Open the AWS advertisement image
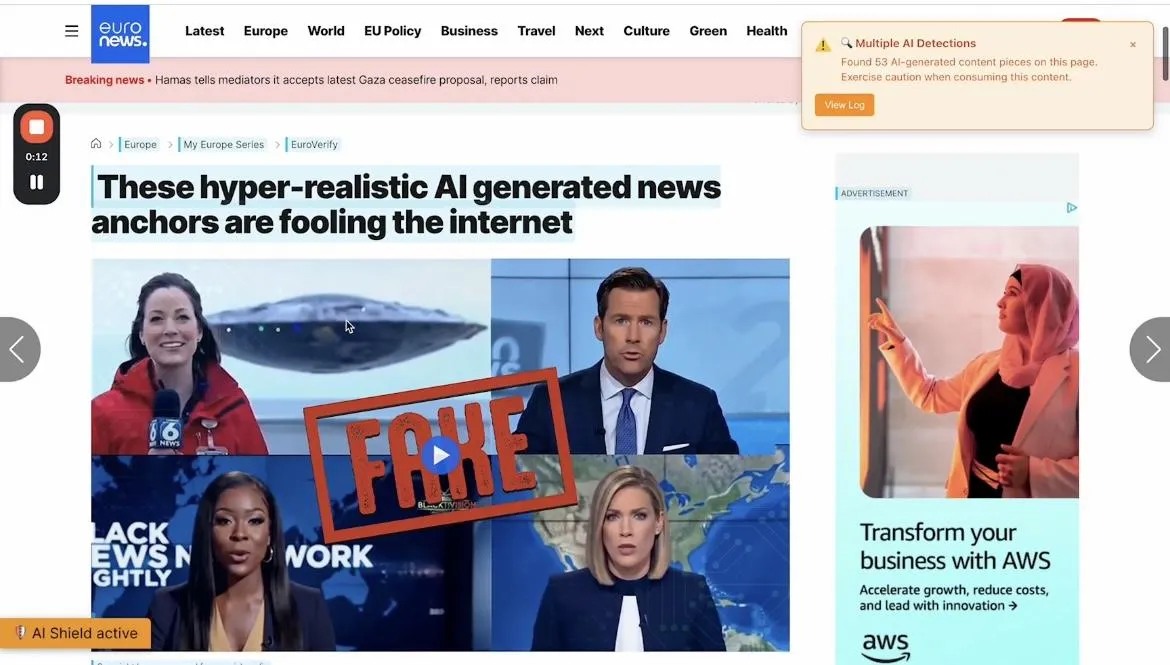Screen dimensions: 1170x665 point(969,362)
